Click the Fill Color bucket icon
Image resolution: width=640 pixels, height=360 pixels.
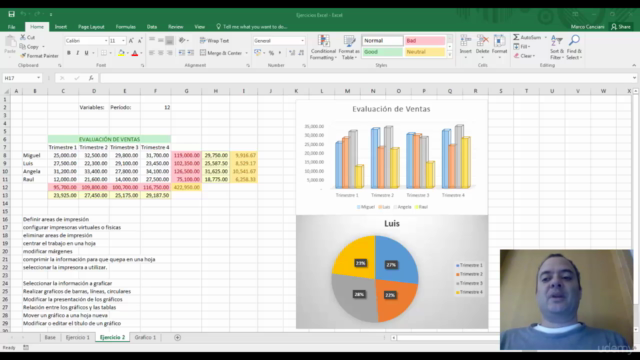pyautogui.click(x=121, y=53)
